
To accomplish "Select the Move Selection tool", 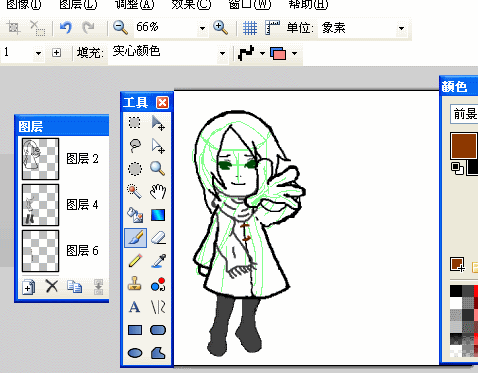I will [x=158, y=146].
